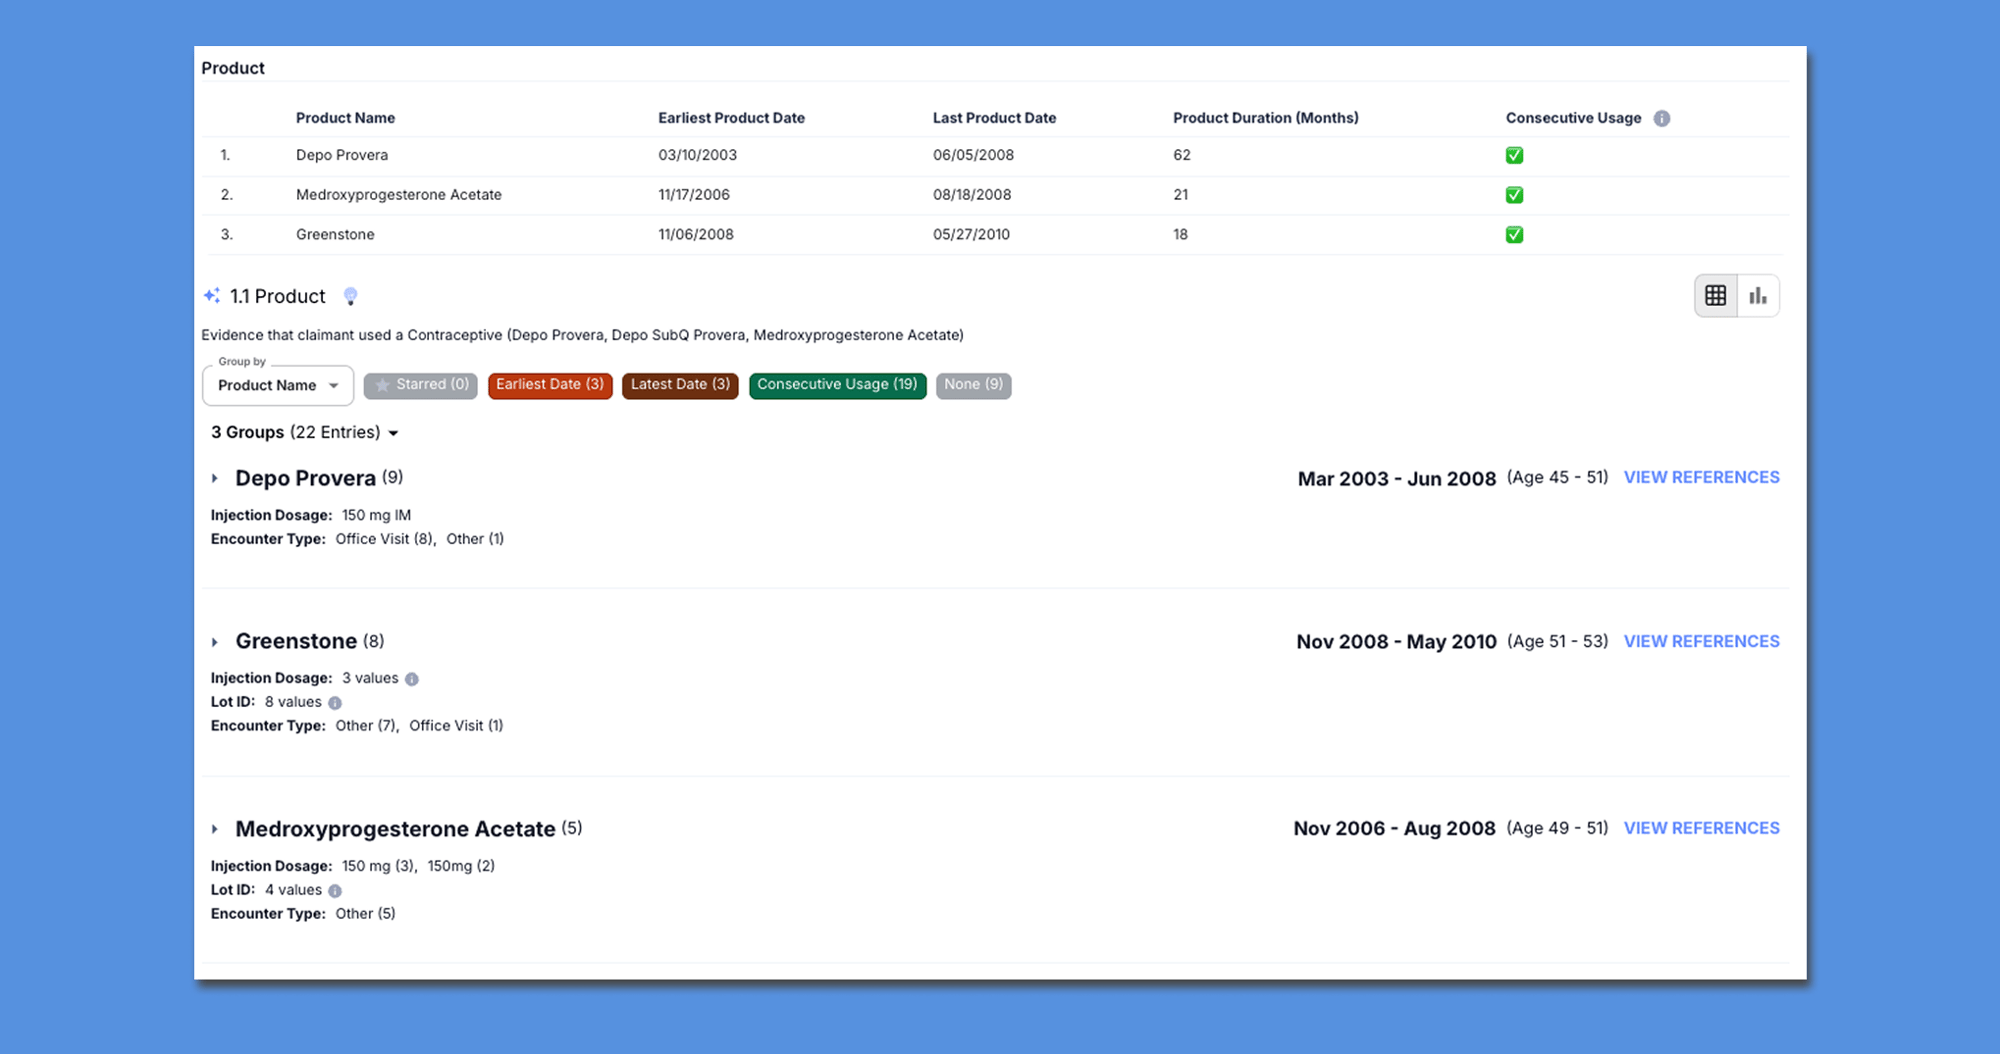Expand the Medroxyprogesterone Acetate group
The height and width of the screenshot is (1054, 2000).
click(x=214, y=829)
